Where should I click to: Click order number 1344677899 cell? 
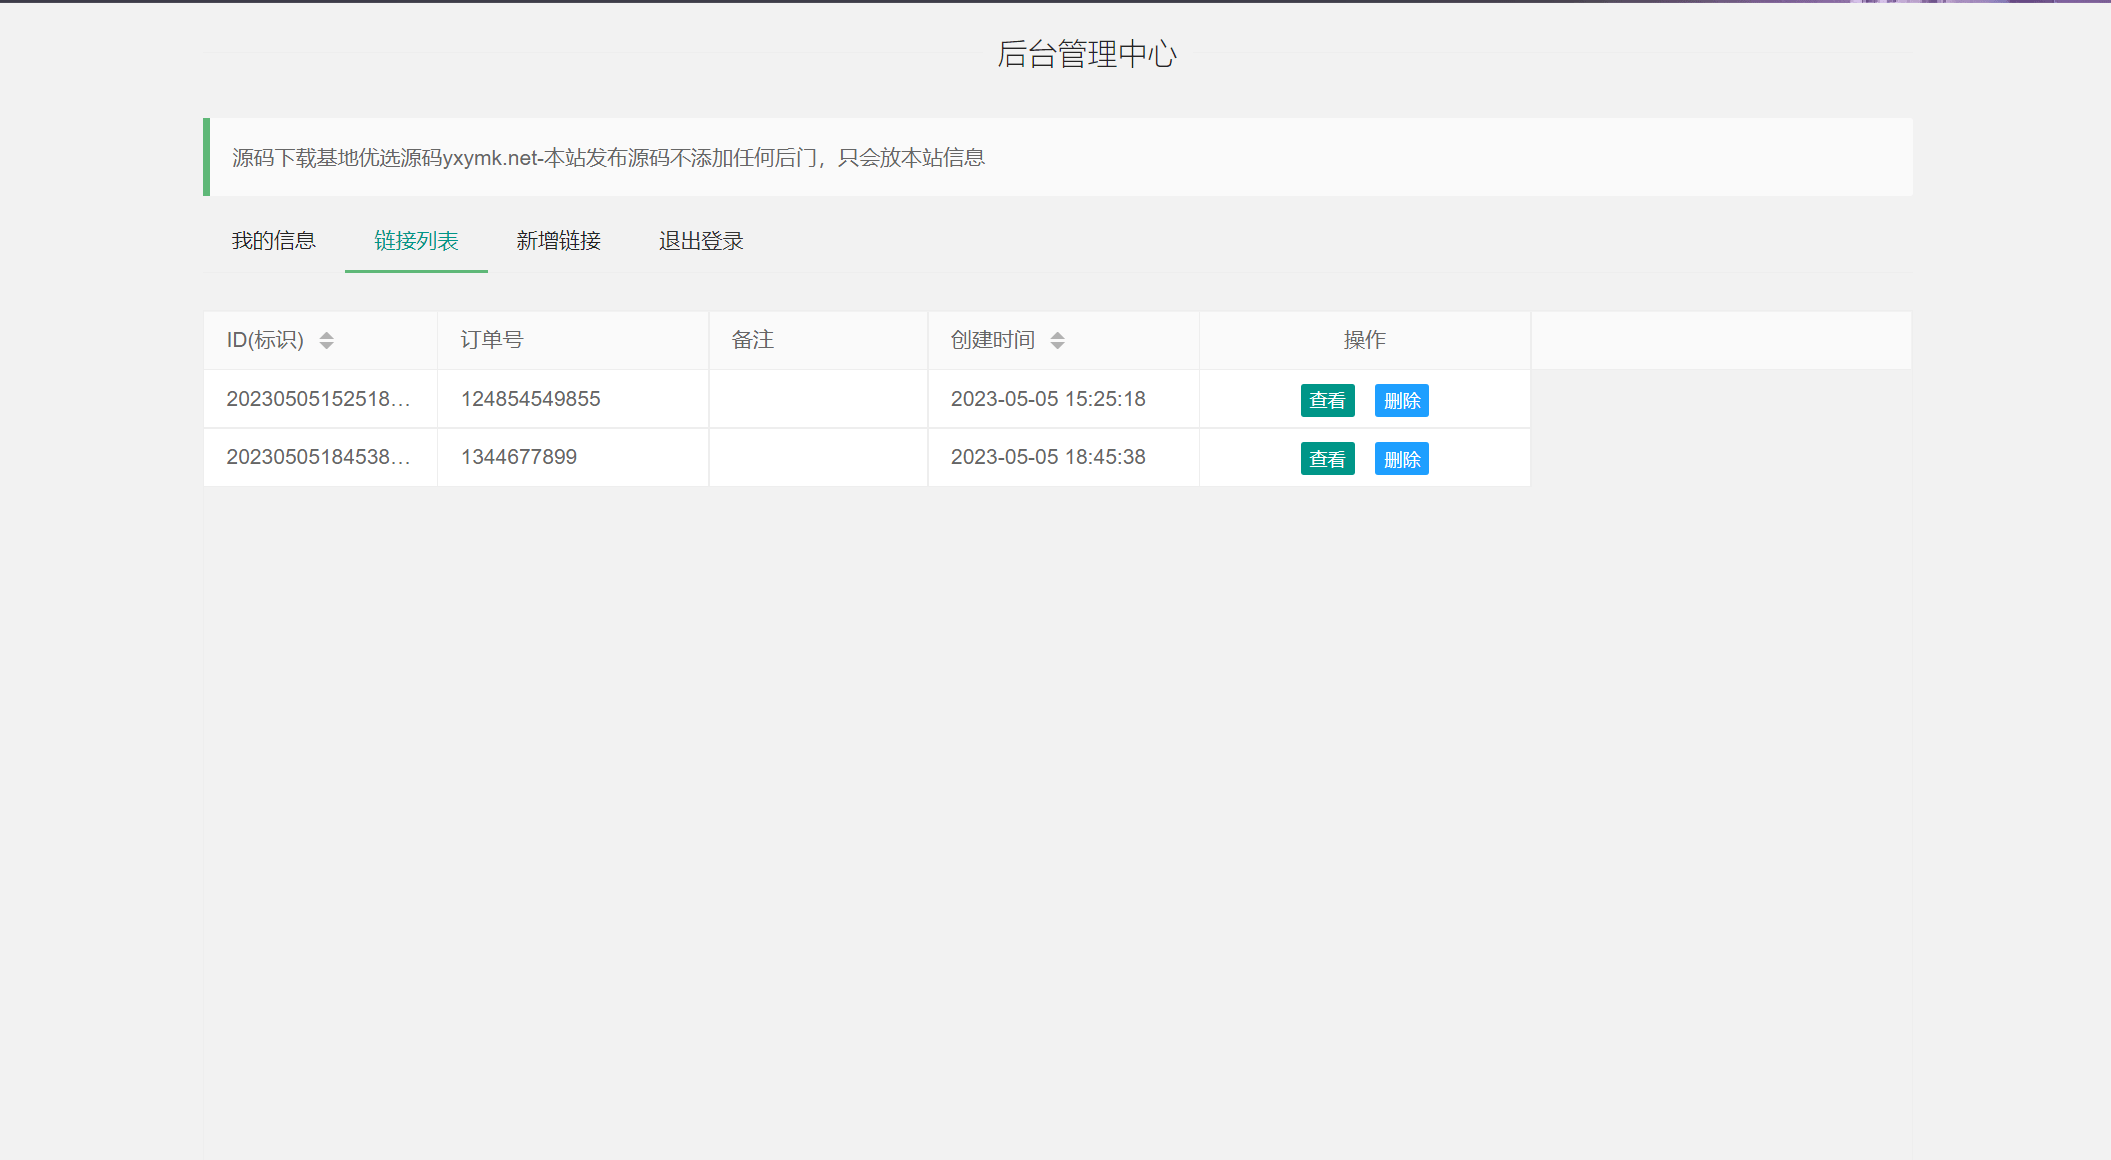coord(518,457)
